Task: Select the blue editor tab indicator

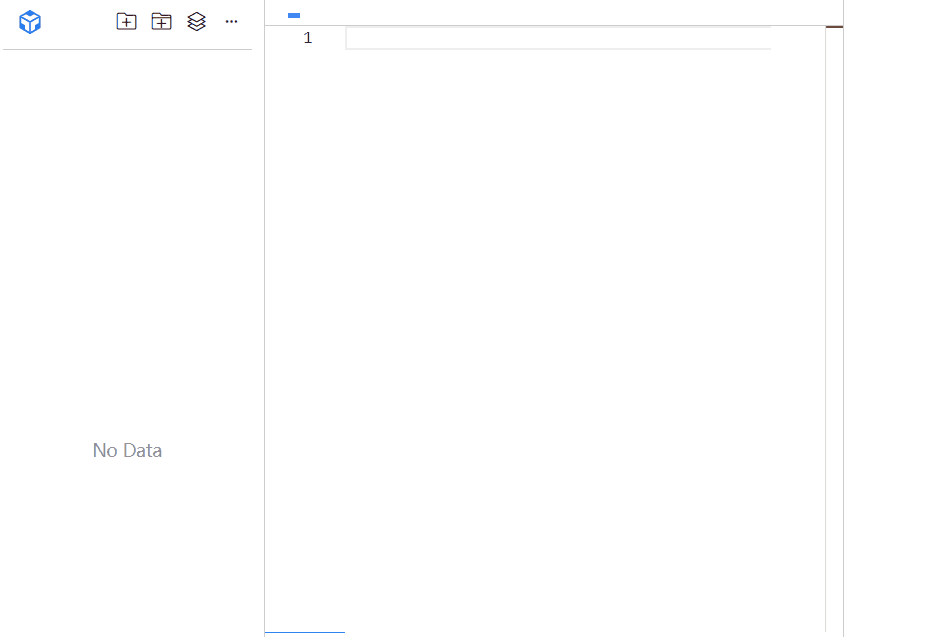Action: 294,15
